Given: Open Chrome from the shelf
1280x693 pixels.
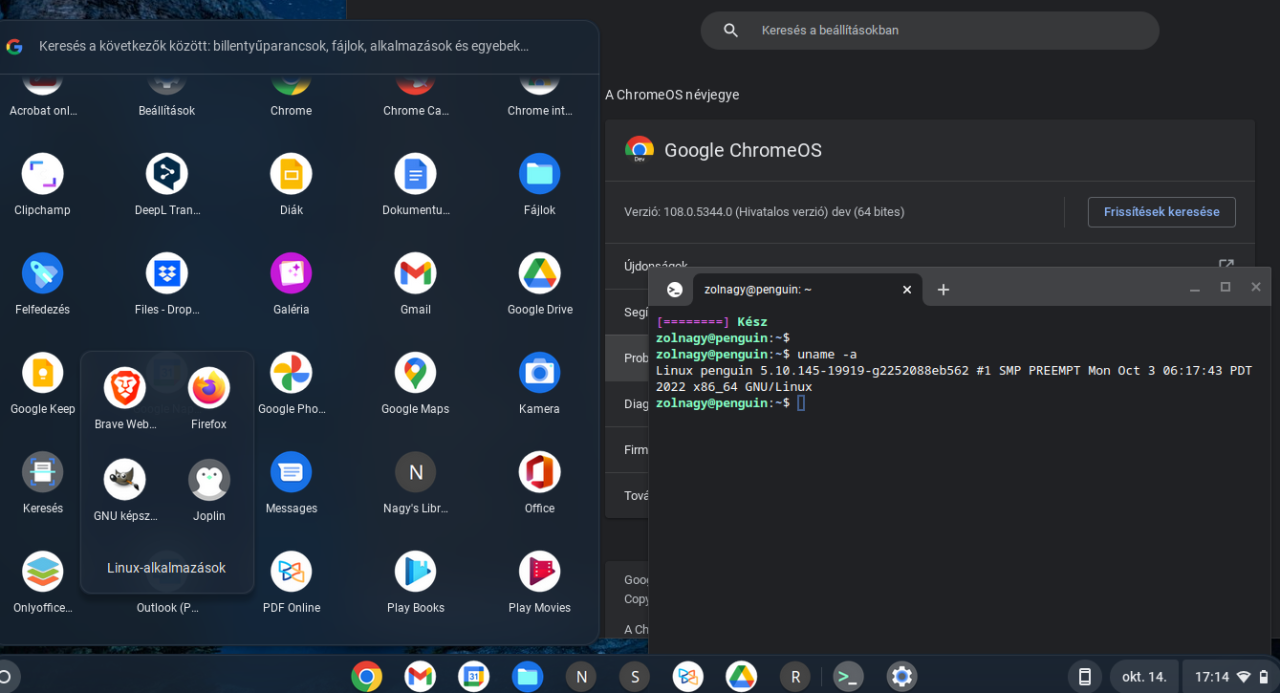Looking at the screenshot, I should [x=367, y=677].
